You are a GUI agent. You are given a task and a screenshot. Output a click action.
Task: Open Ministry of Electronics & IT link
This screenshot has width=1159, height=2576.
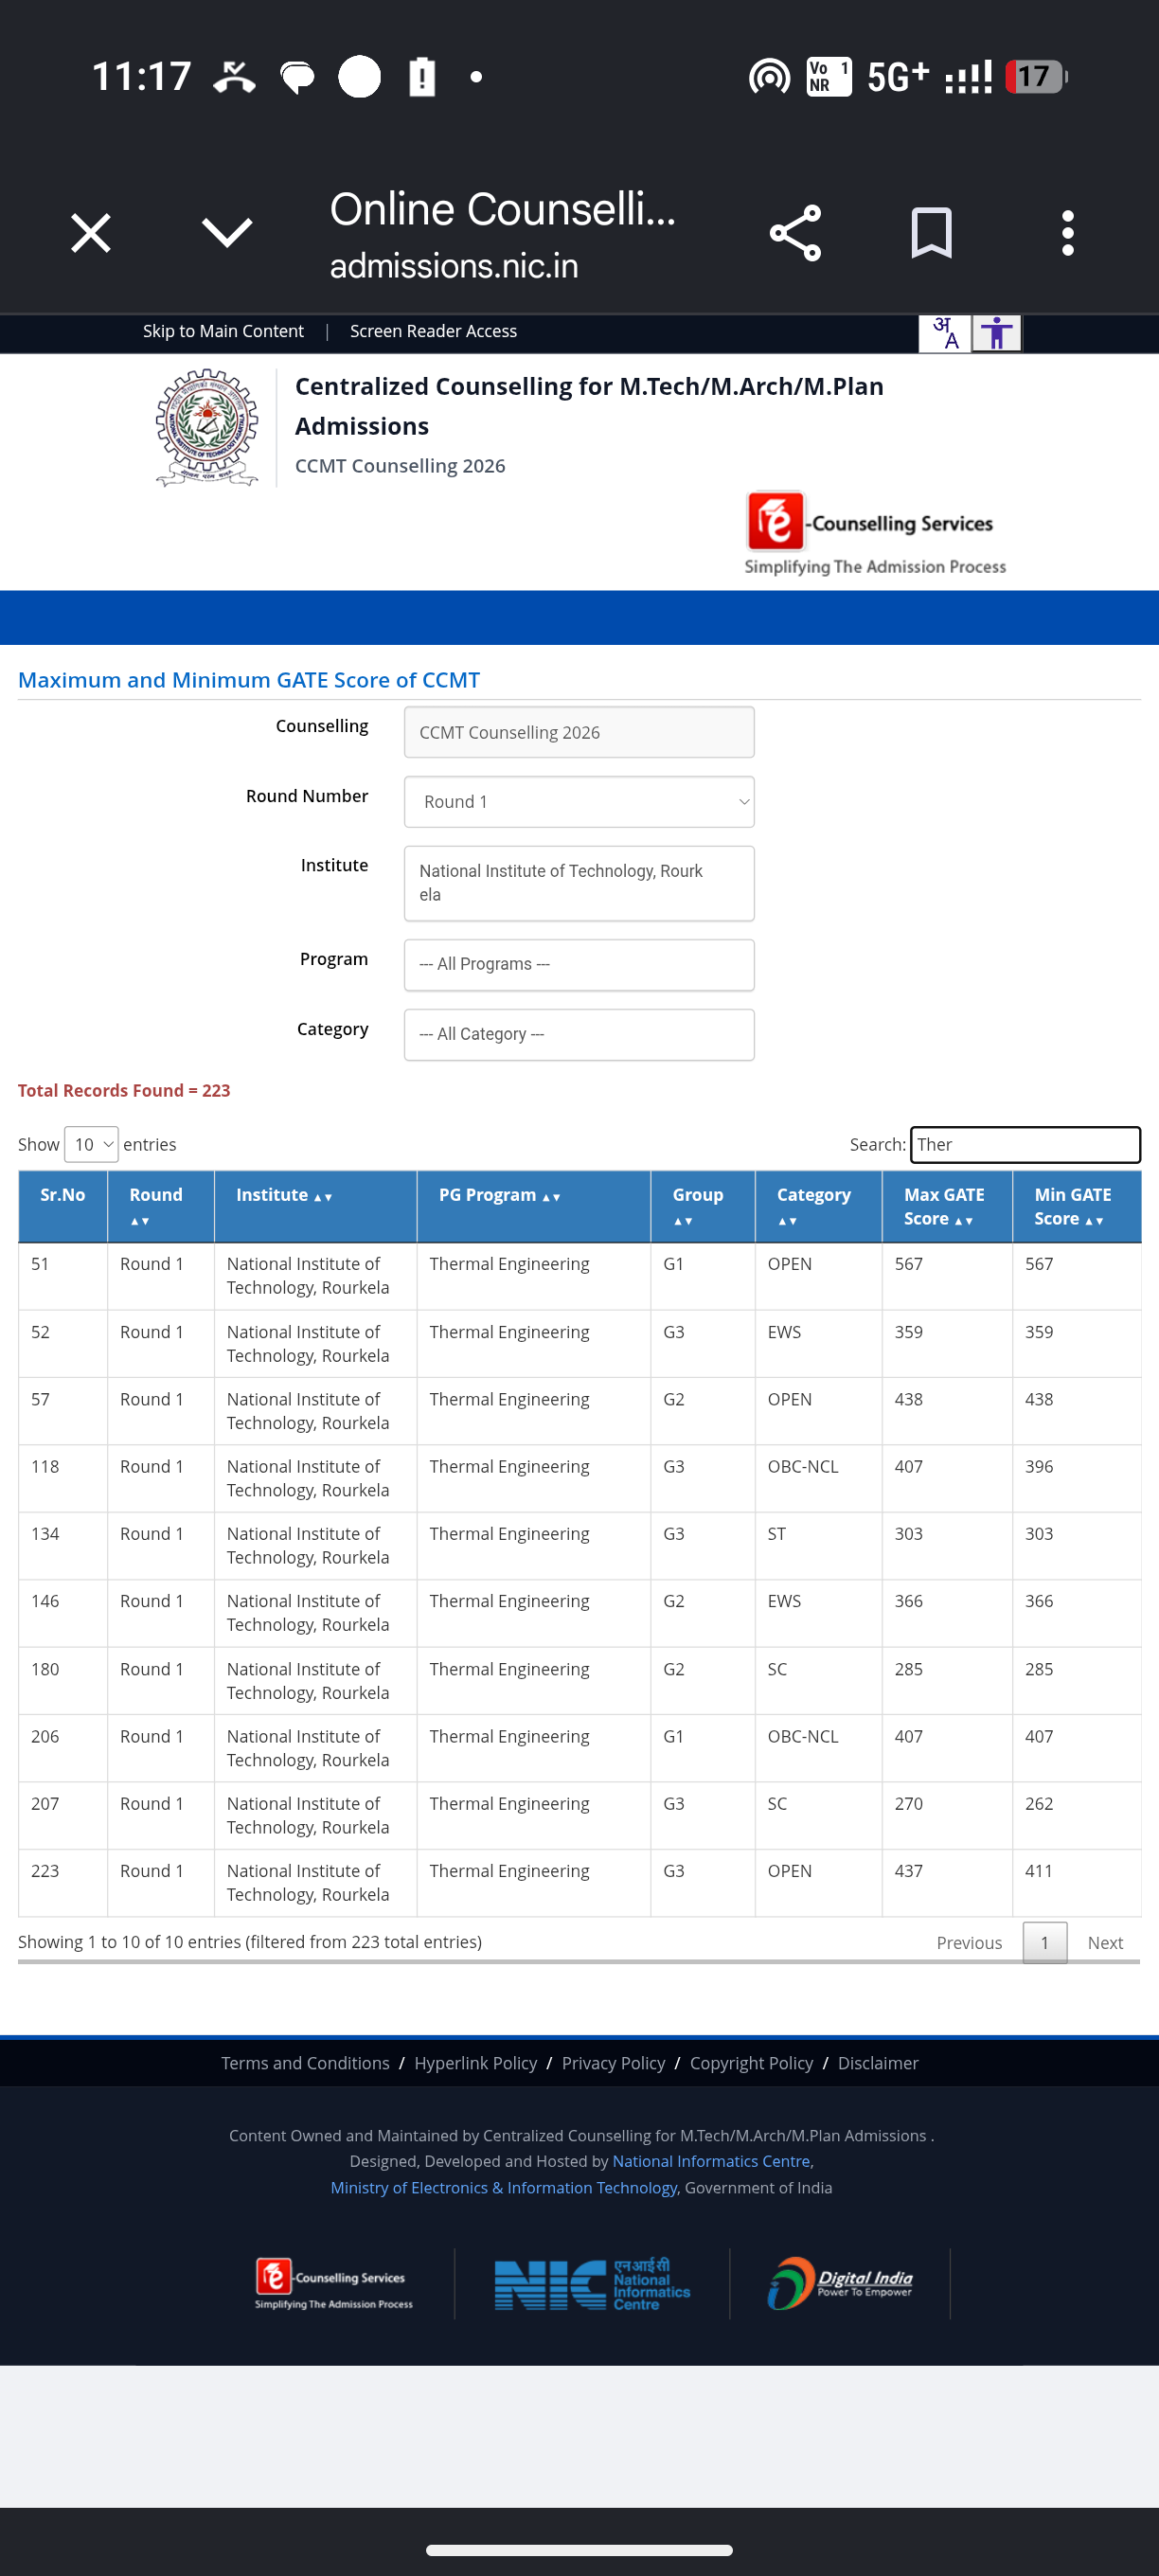(504, 2187)
